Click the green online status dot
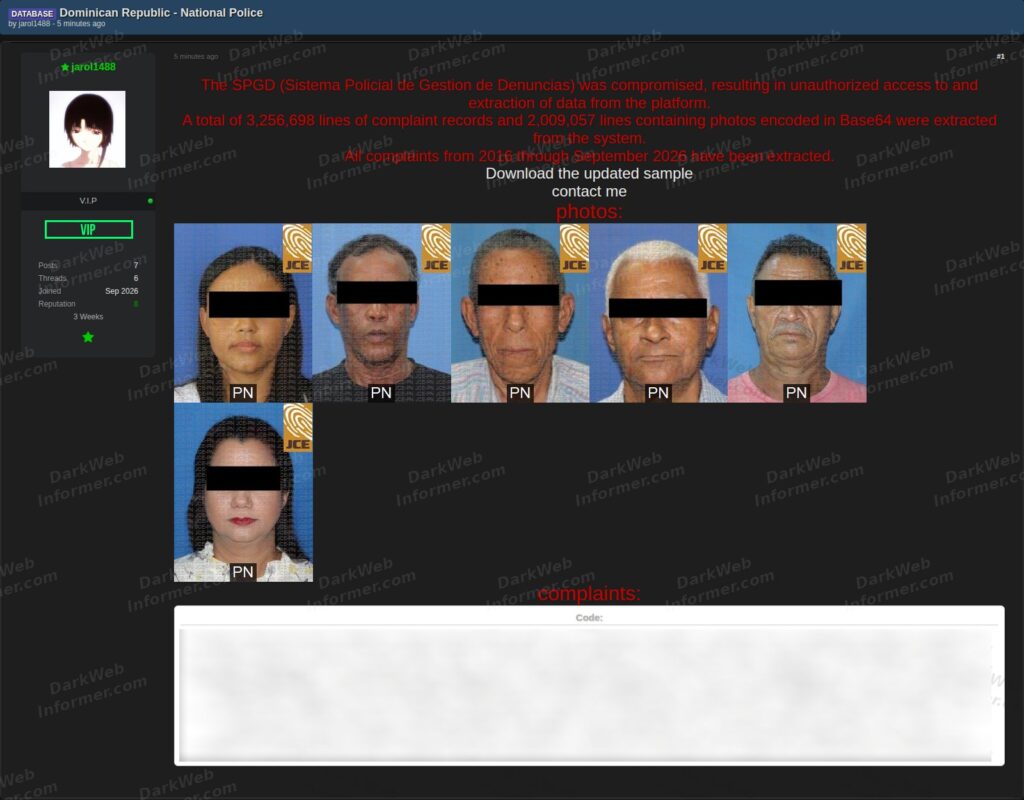Viewport: 1024px width, 800px height. pyautogui.click(x=150, y=201)
